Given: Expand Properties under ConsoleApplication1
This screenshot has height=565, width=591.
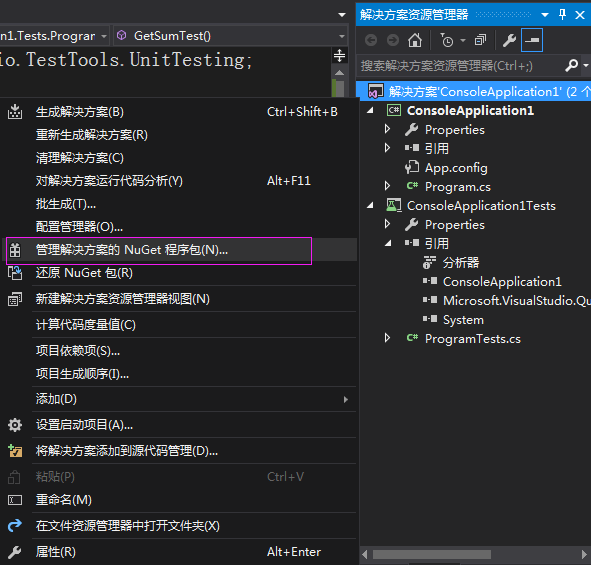Looking at the screenshot, I should (387, 129).
